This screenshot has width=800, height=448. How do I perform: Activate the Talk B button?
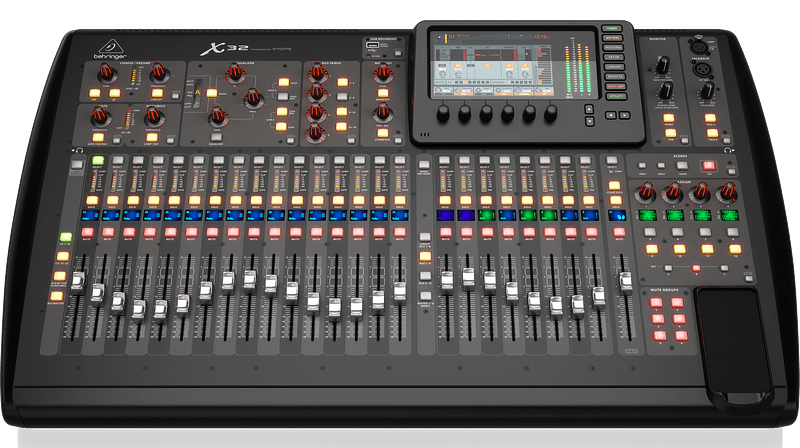[712, 134]
